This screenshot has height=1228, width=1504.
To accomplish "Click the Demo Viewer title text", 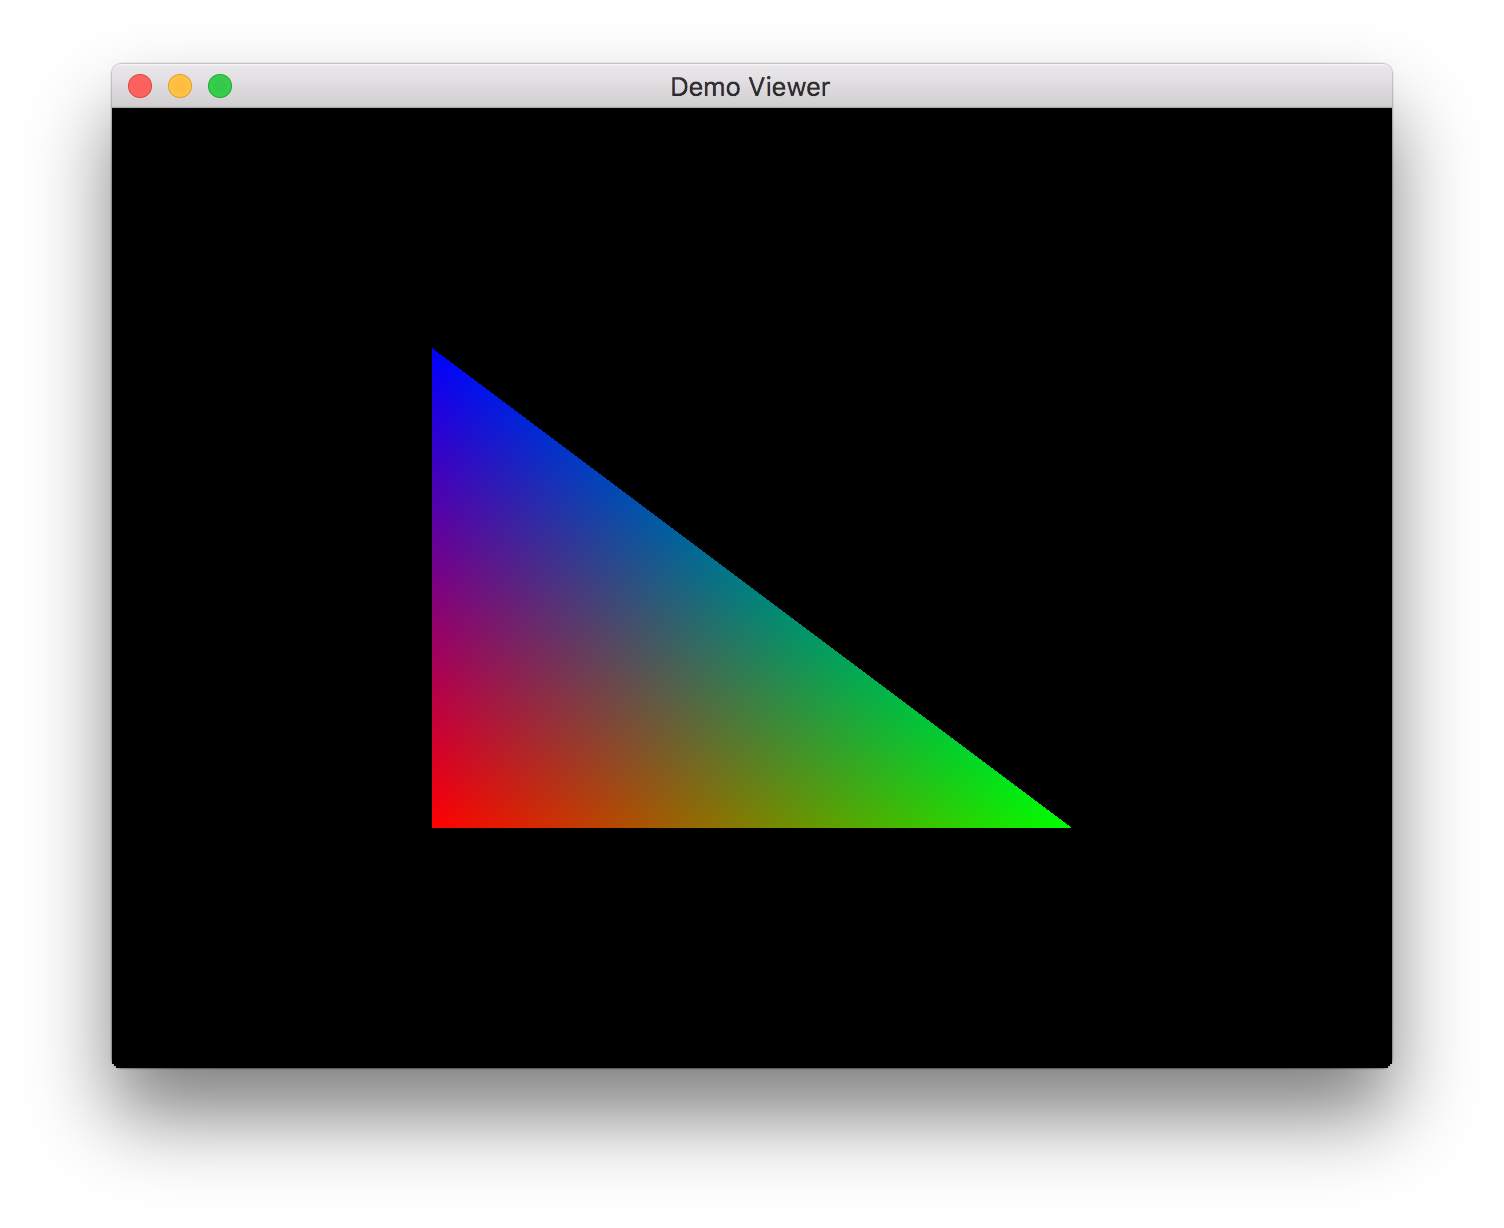I will (x=750, y=87).
